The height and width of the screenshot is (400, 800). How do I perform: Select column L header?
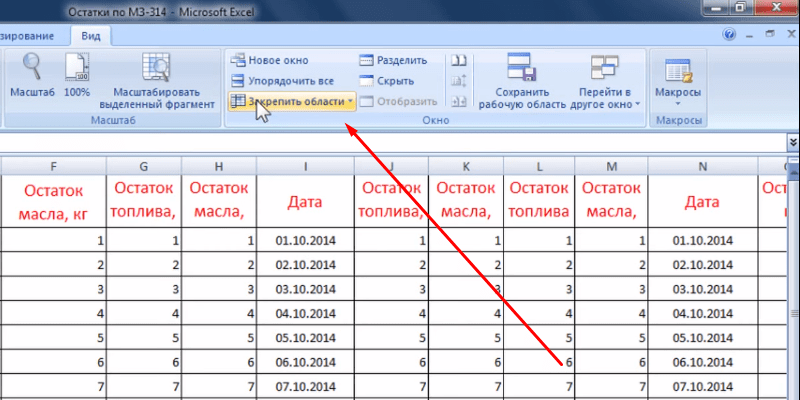(539, 166)
